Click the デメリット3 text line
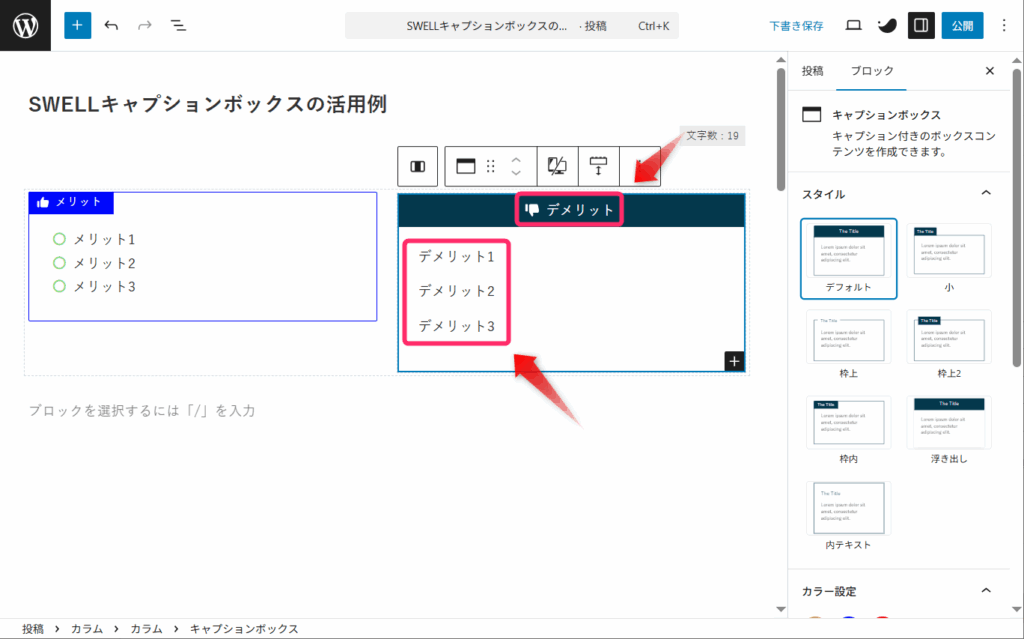The width and height of the screenshot is (1024, 639). (x=456, y=325)
